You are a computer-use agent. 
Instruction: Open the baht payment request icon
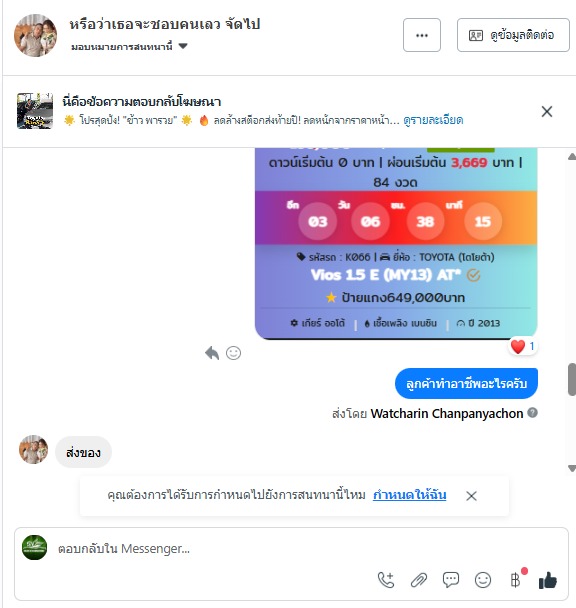coord(516,580)
